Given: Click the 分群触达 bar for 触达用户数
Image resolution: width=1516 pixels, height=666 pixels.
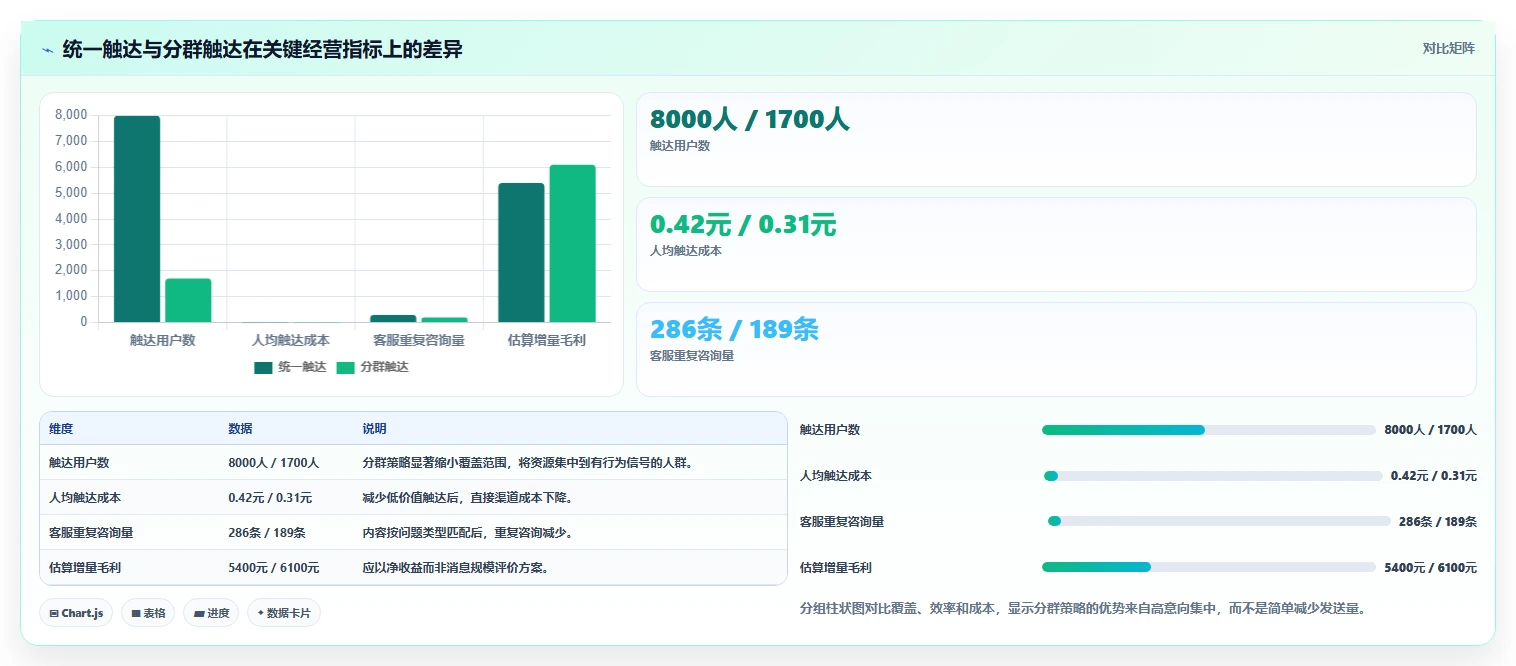Looking at the screenshot, I should click(188, 300).
